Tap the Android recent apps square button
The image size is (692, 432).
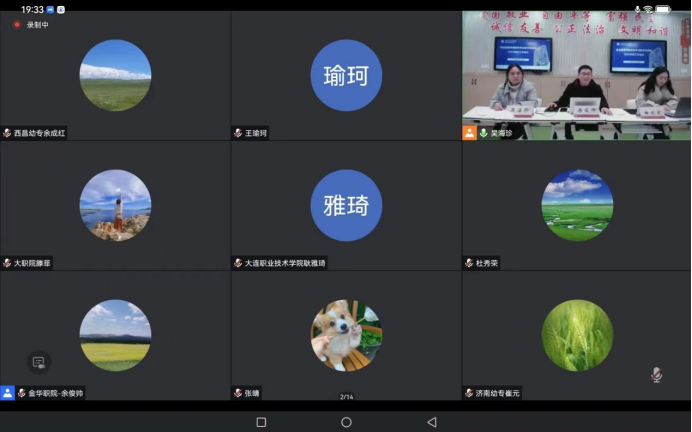point(261,422)
